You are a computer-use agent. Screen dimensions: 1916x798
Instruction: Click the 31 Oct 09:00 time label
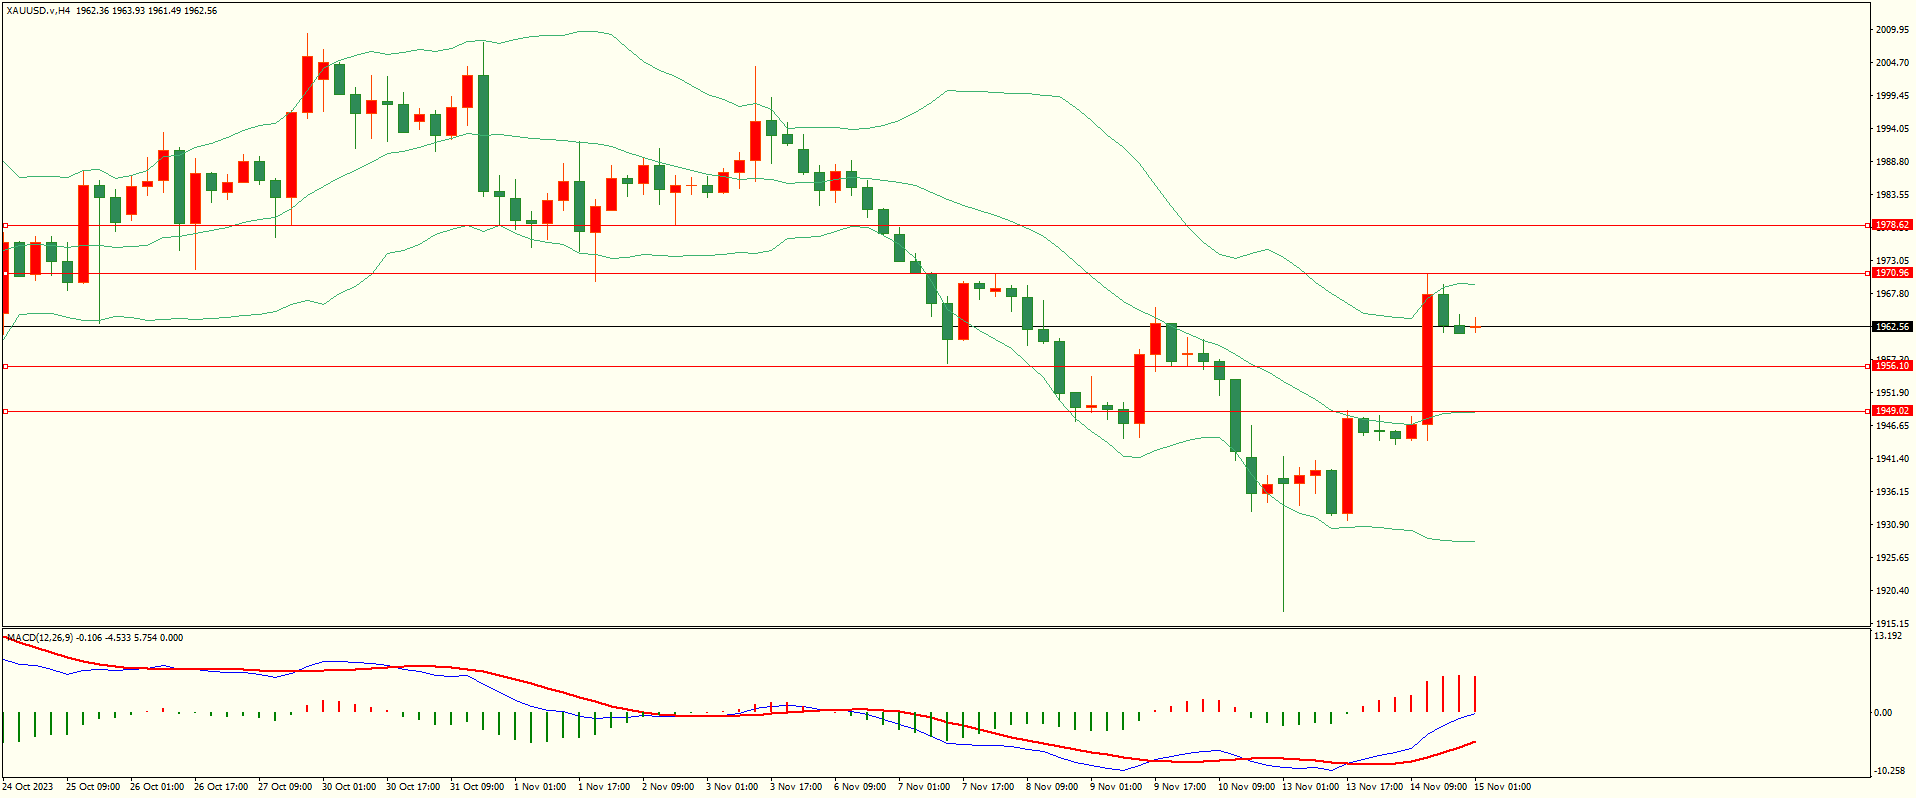[x=477, y=787]
